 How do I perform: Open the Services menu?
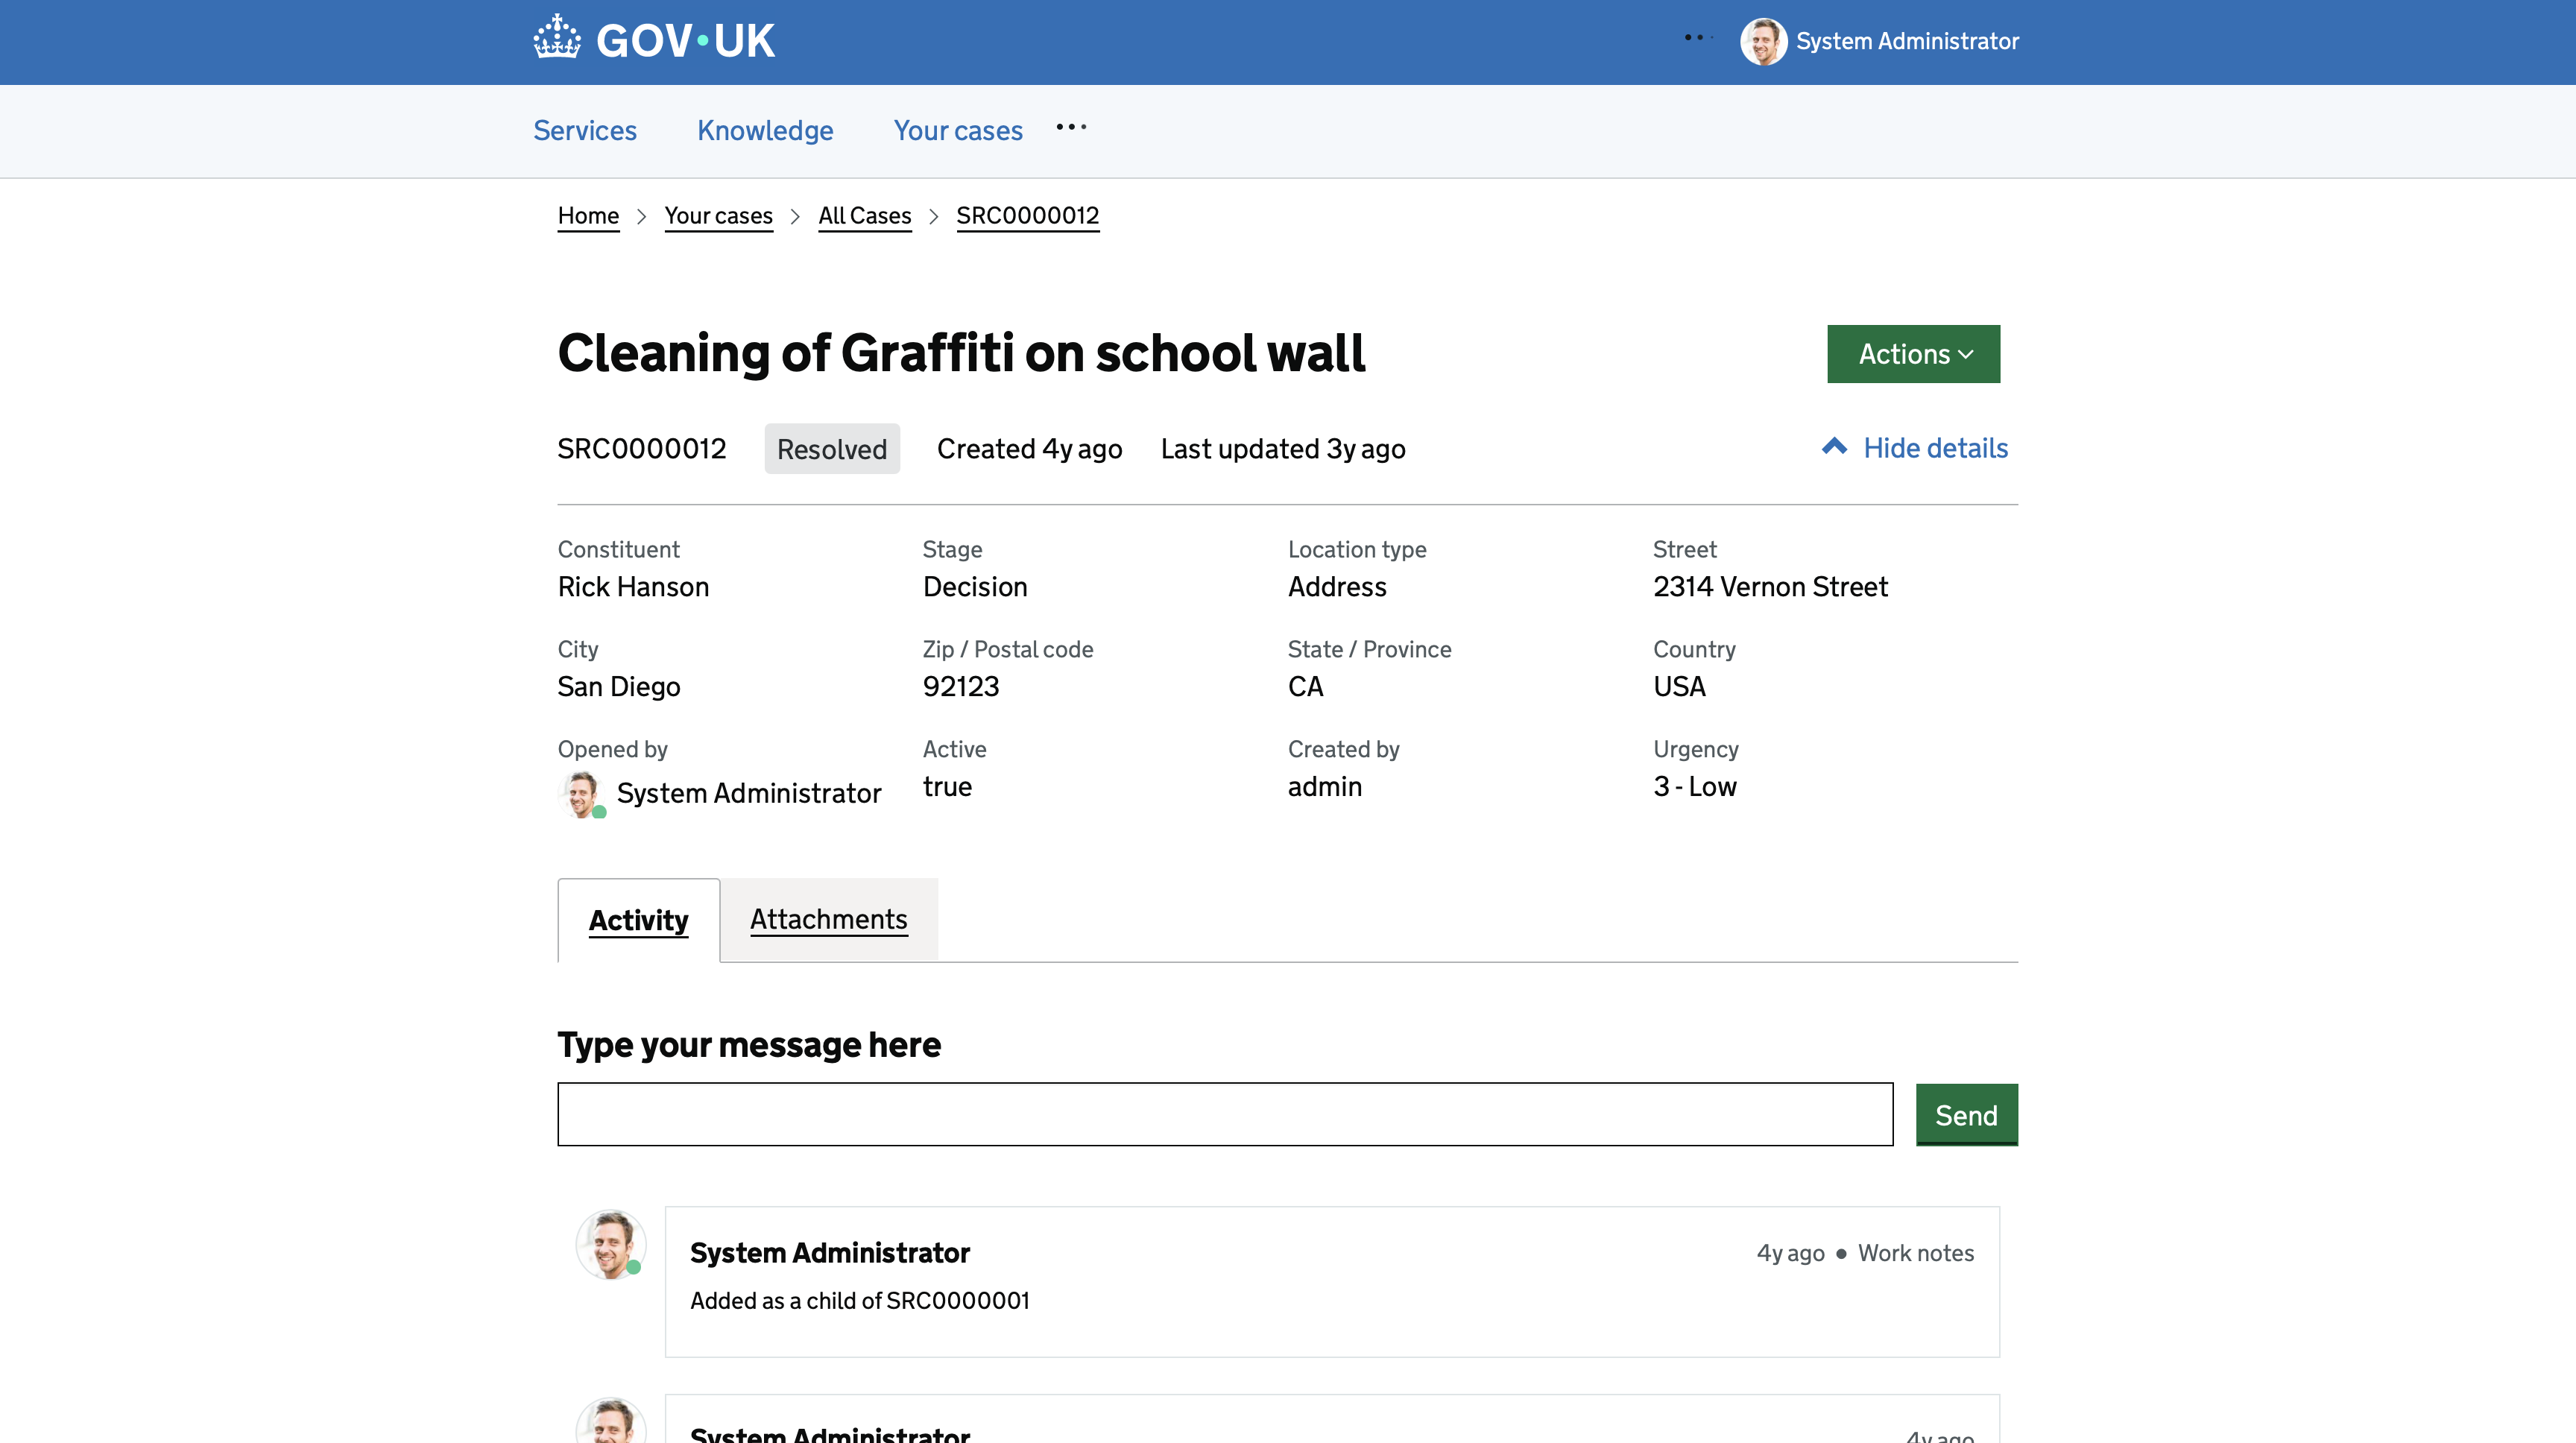[x=585, y=130]
